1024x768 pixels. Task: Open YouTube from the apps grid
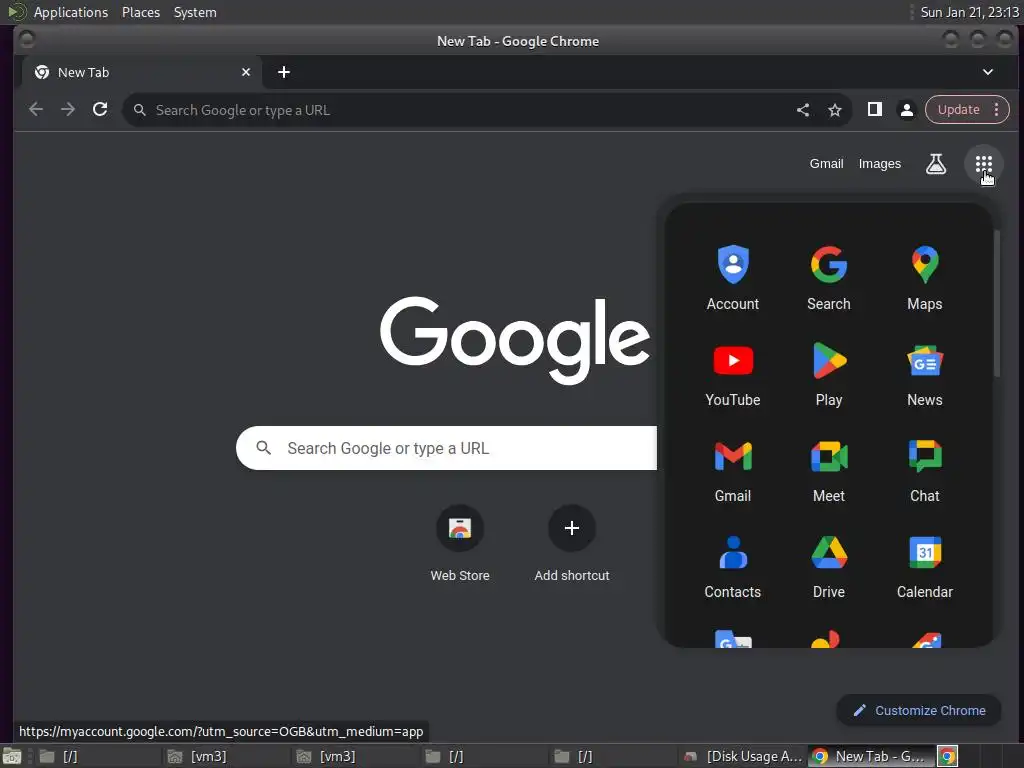[733, 374]
